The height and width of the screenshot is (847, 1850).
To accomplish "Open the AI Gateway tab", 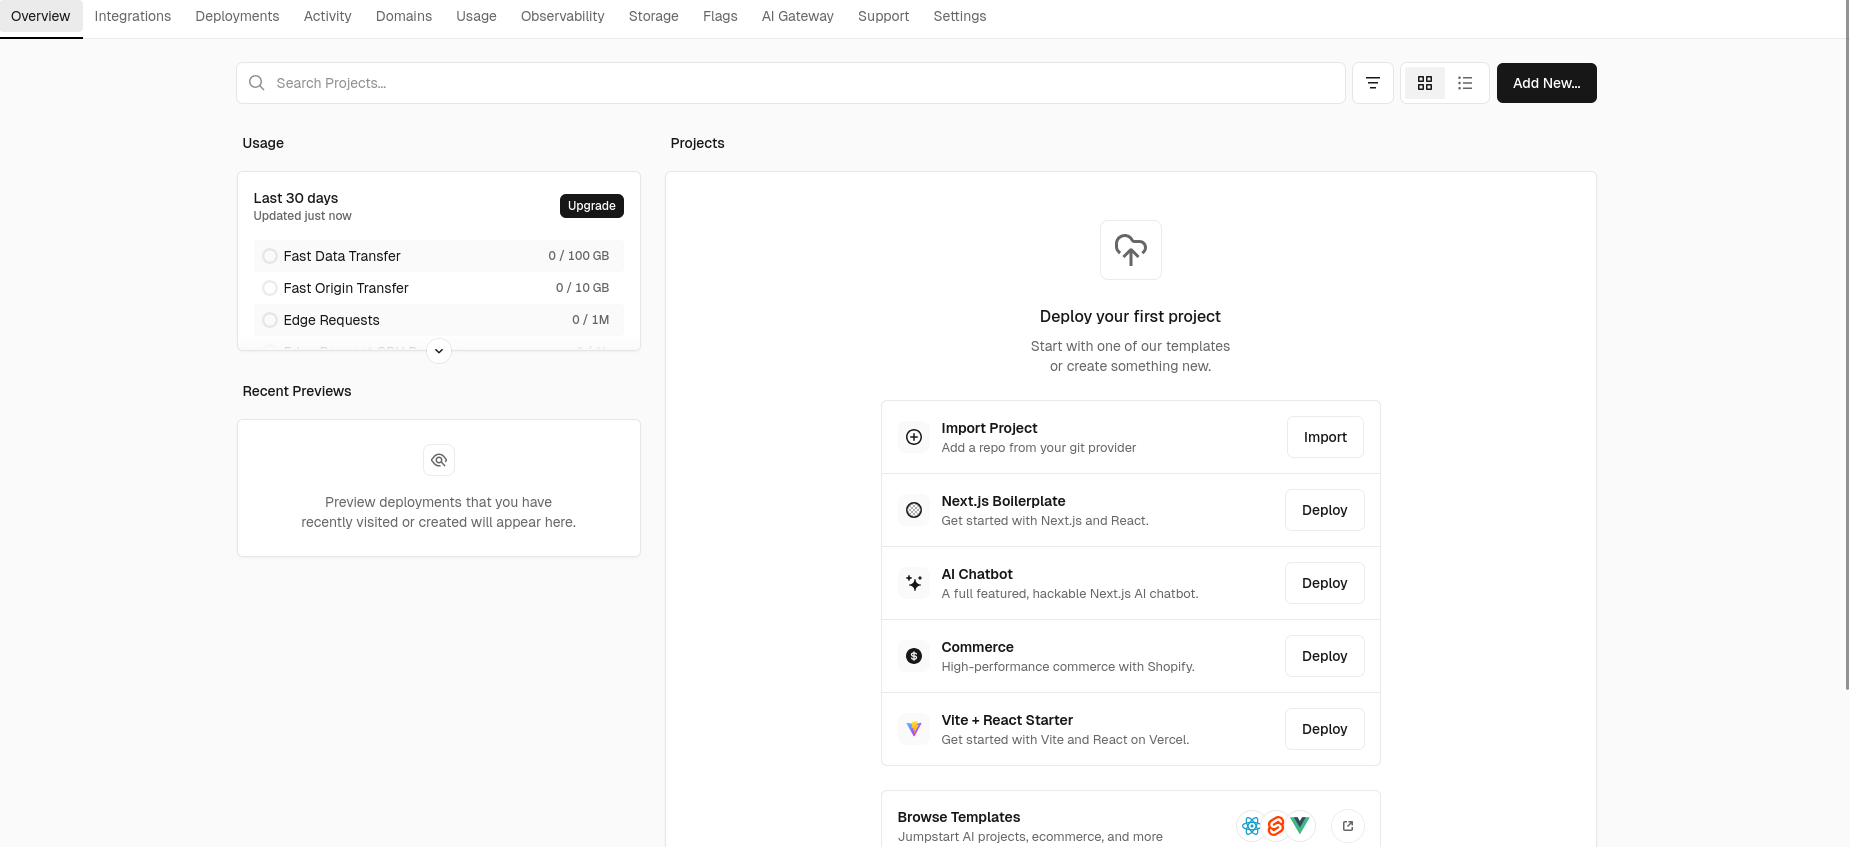I will [798, 17].
